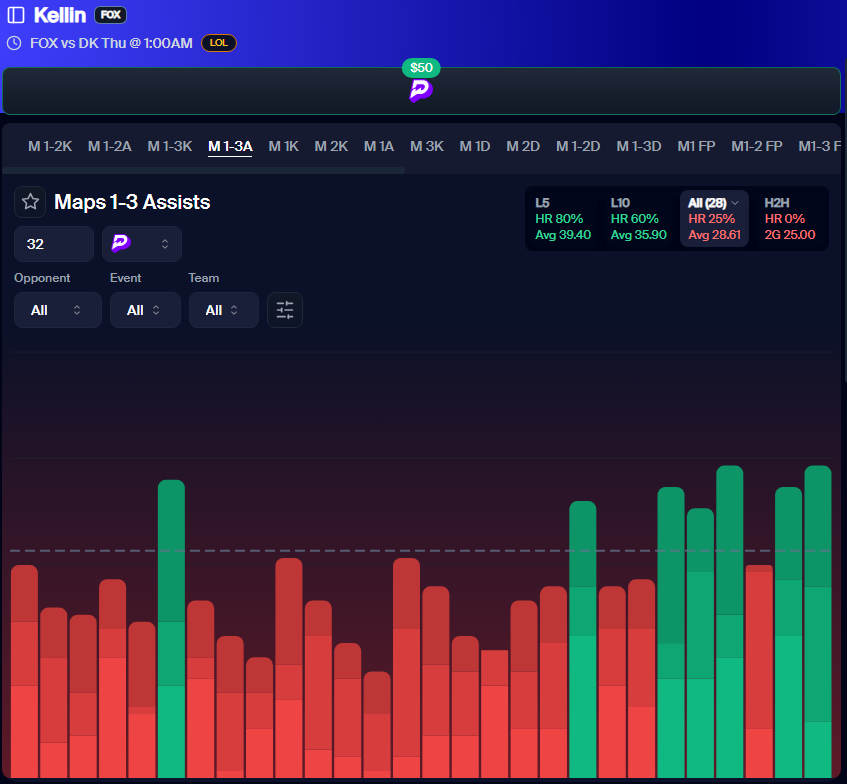The width and height of the screenshot is (847, 784).
Task: Switch to the M 1K tab
Action: (284, 146)
